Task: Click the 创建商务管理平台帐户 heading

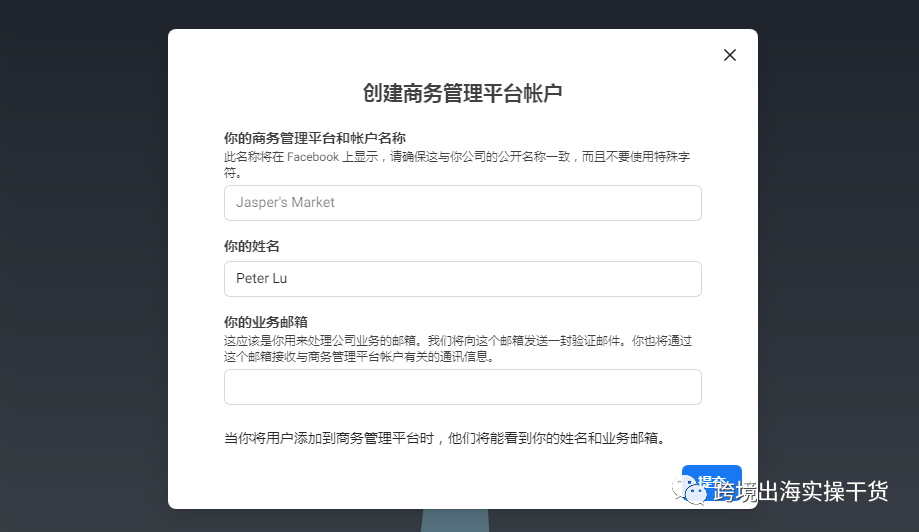Action: [462, 93]
